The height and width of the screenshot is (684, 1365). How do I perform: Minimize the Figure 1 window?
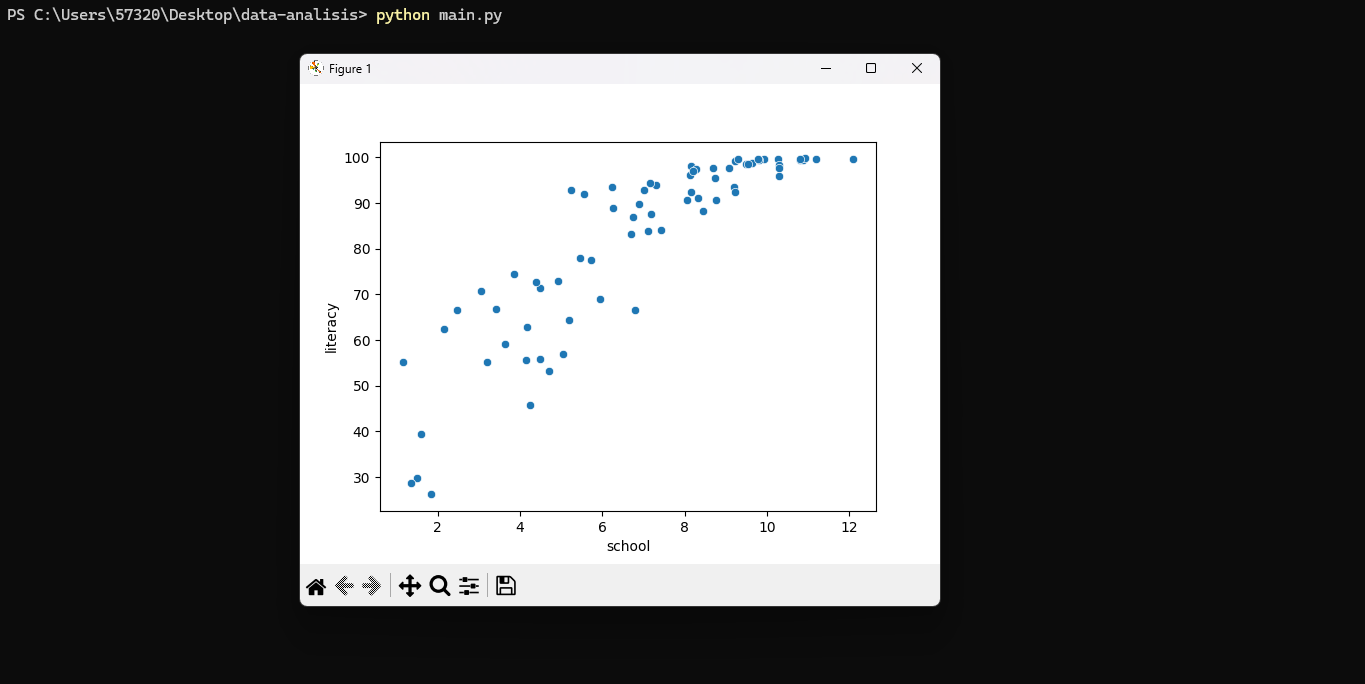826,68
